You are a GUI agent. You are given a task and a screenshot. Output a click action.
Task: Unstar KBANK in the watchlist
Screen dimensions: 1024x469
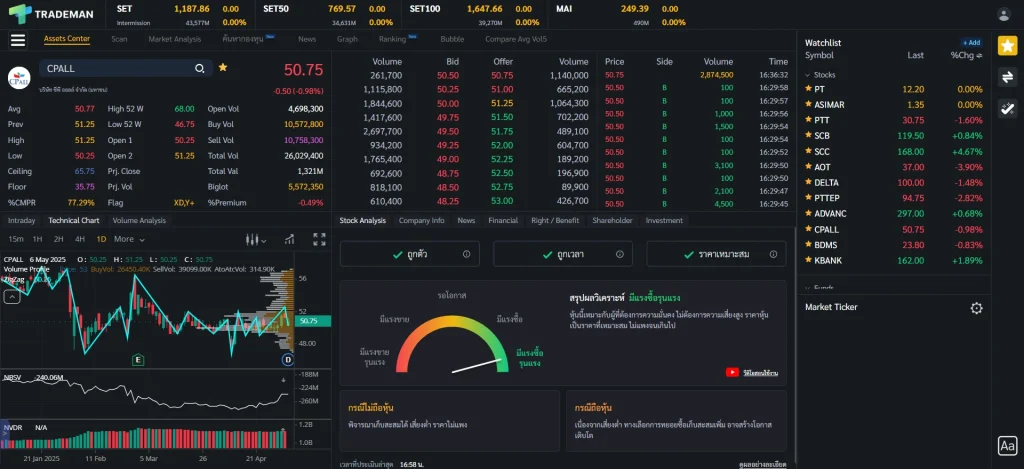[x=808, y=260]
